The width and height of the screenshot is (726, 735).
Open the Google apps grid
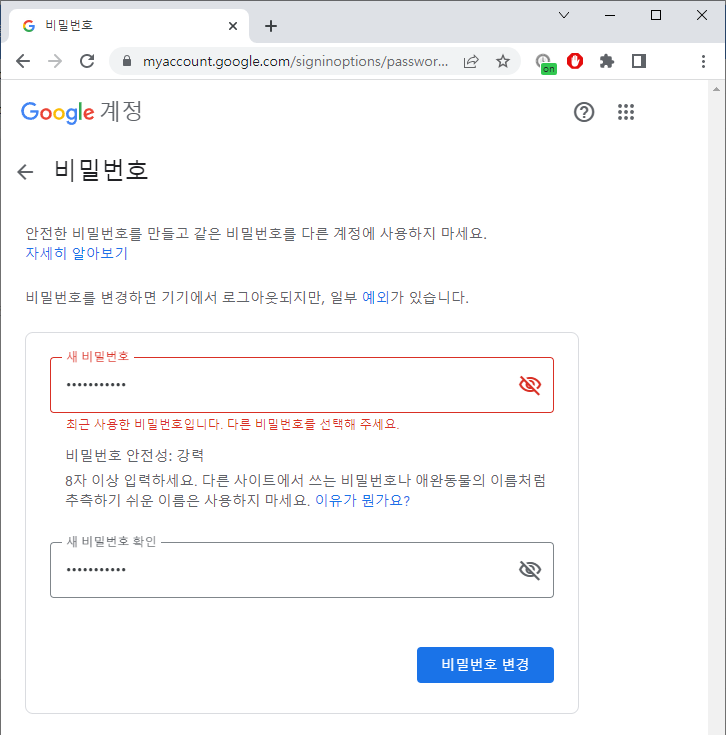(x=626, y=112)
